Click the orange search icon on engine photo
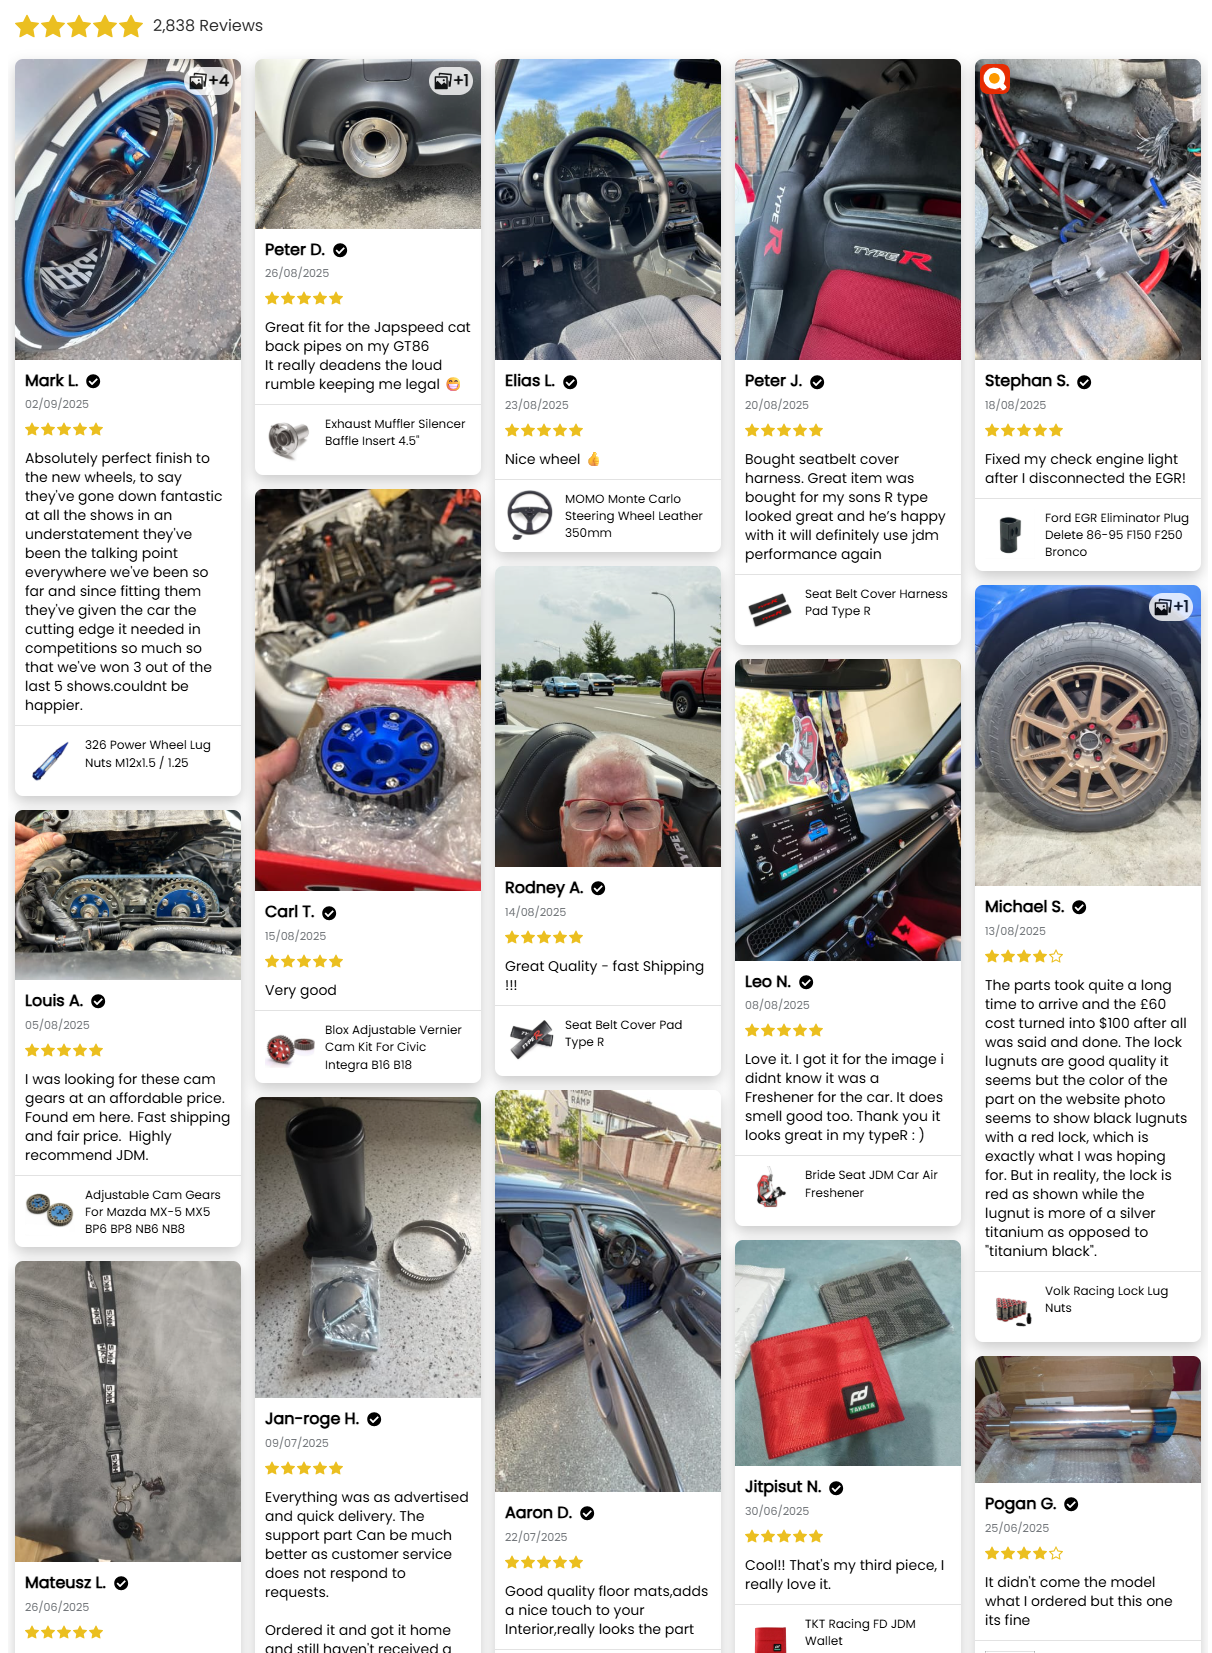This screenshot has width=1212, height=1653. tap(994, 78)
